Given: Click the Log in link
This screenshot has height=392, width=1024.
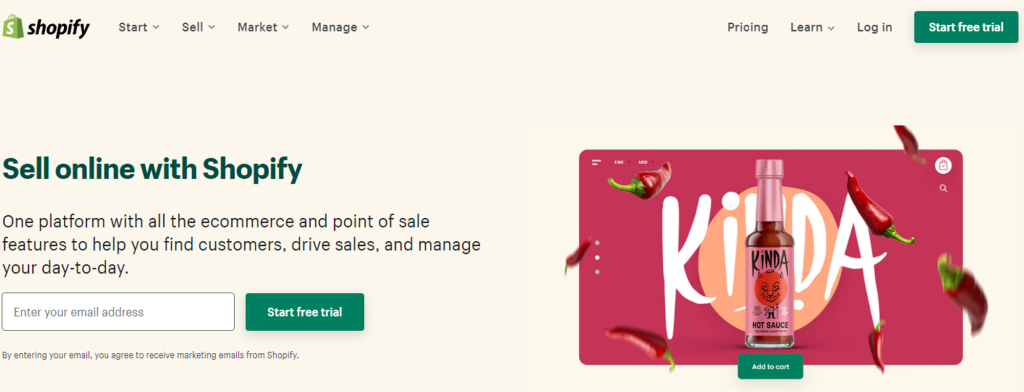Looking at the screenshot, I should tap(874, 27).
